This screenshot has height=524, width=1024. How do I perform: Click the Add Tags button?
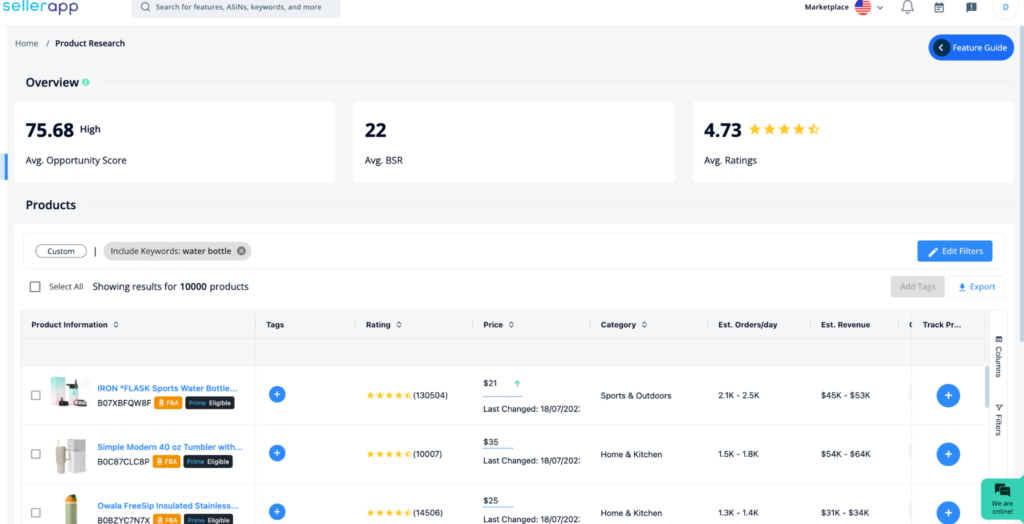[918, 287]
